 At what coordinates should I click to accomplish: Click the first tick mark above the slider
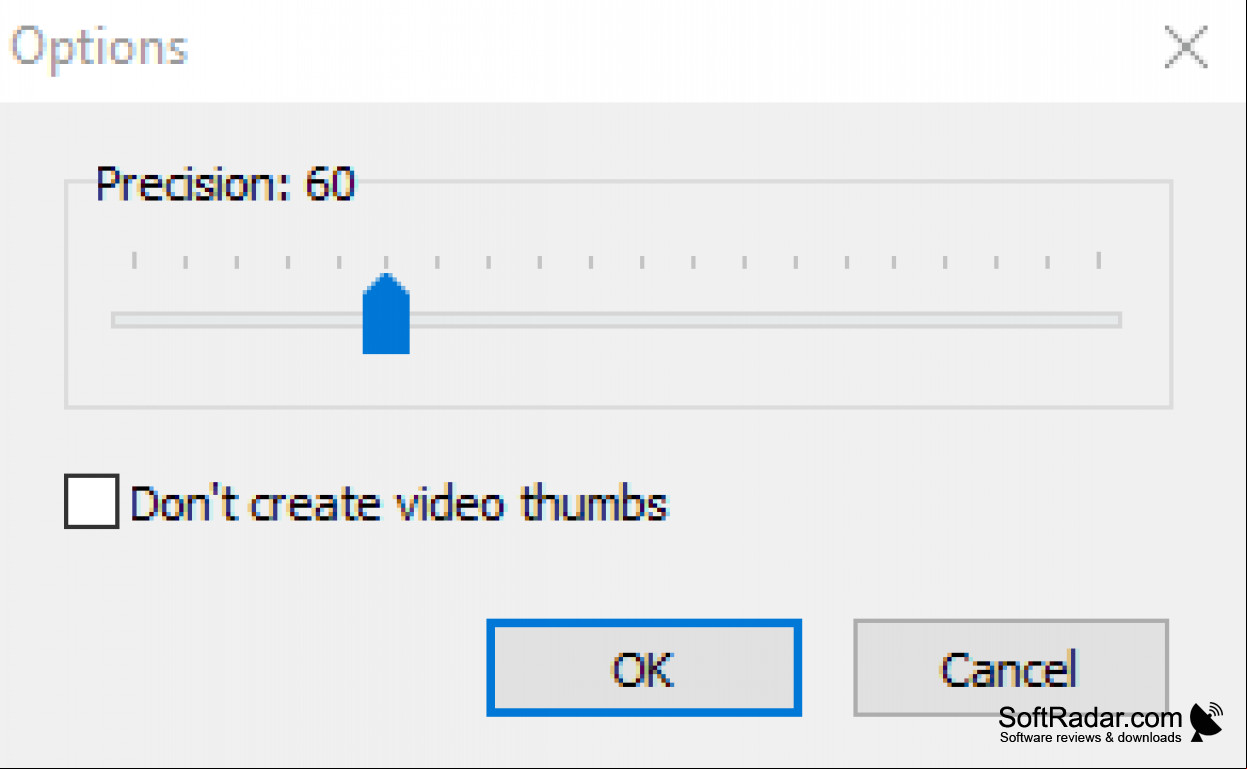click(134, 261)
